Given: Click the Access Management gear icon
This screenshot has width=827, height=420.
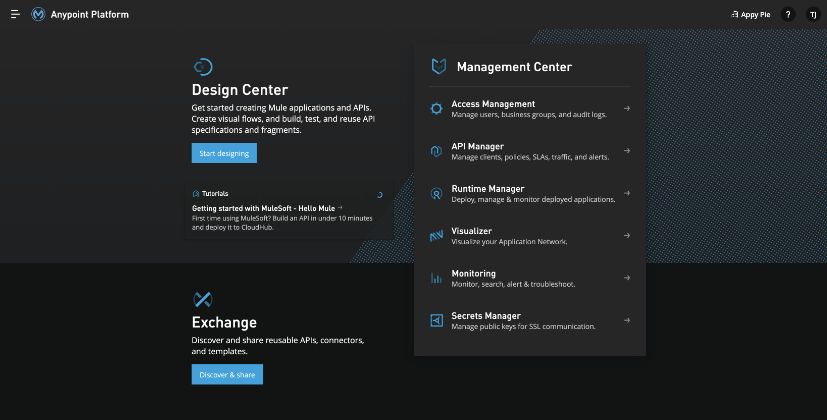Looking at the screenshot, I should [x=436, y=108].
